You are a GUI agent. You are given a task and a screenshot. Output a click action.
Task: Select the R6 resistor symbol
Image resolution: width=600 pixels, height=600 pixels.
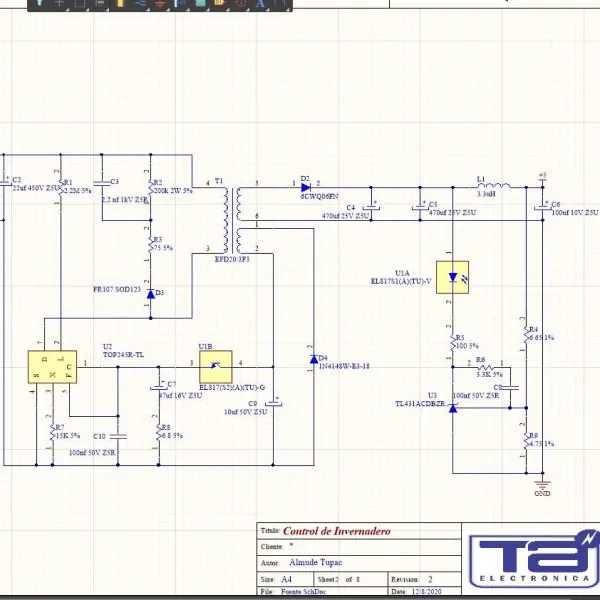pos(486,367)
